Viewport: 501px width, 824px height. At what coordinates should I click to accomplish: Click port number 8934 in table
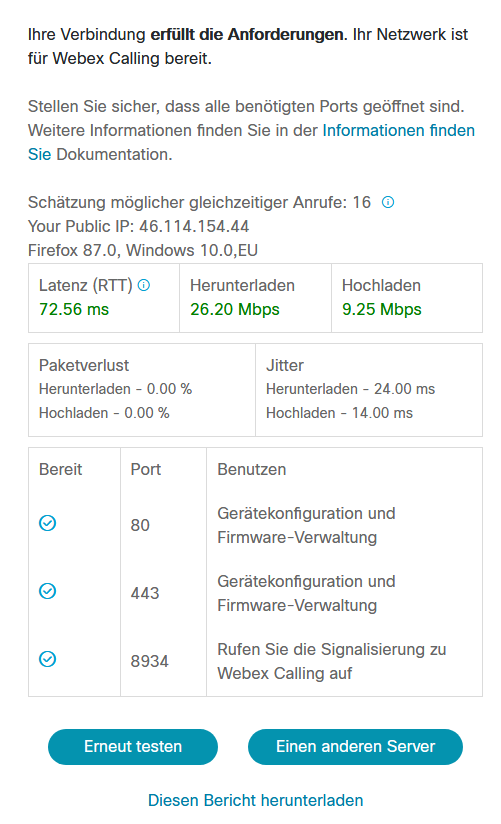(x=150, y=661)
